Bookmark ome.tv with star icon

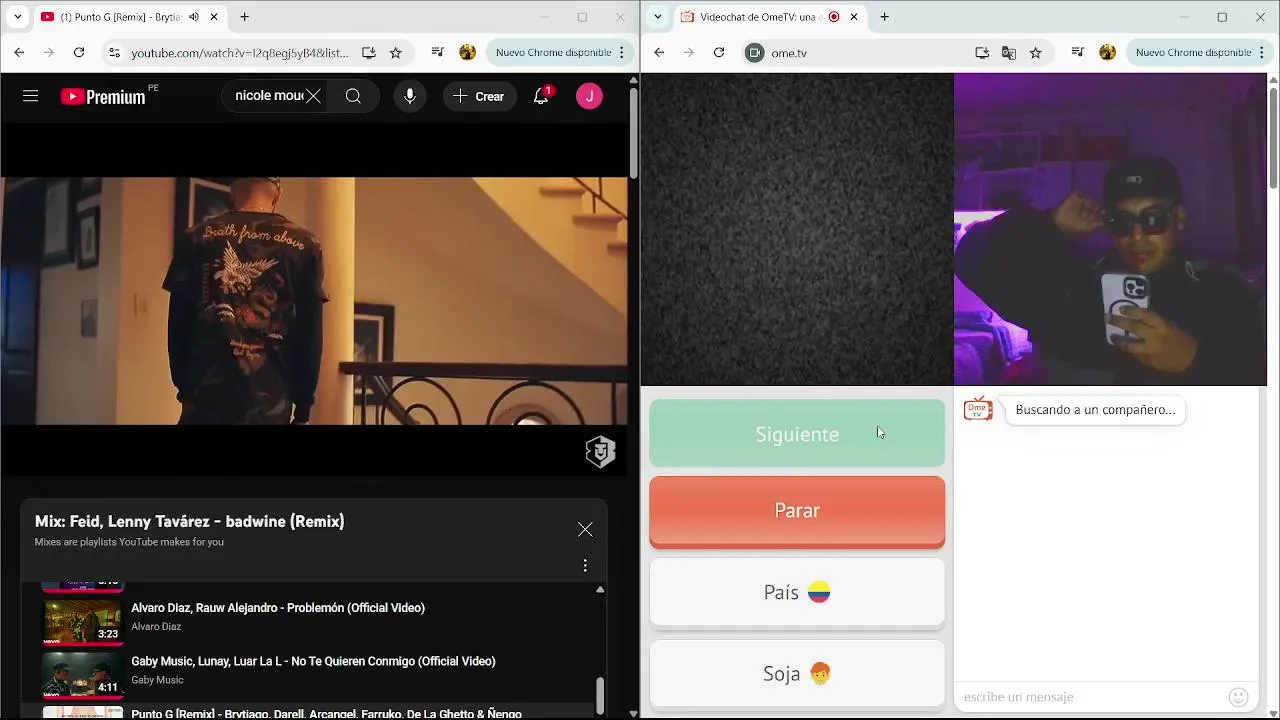coord(1035,53)
